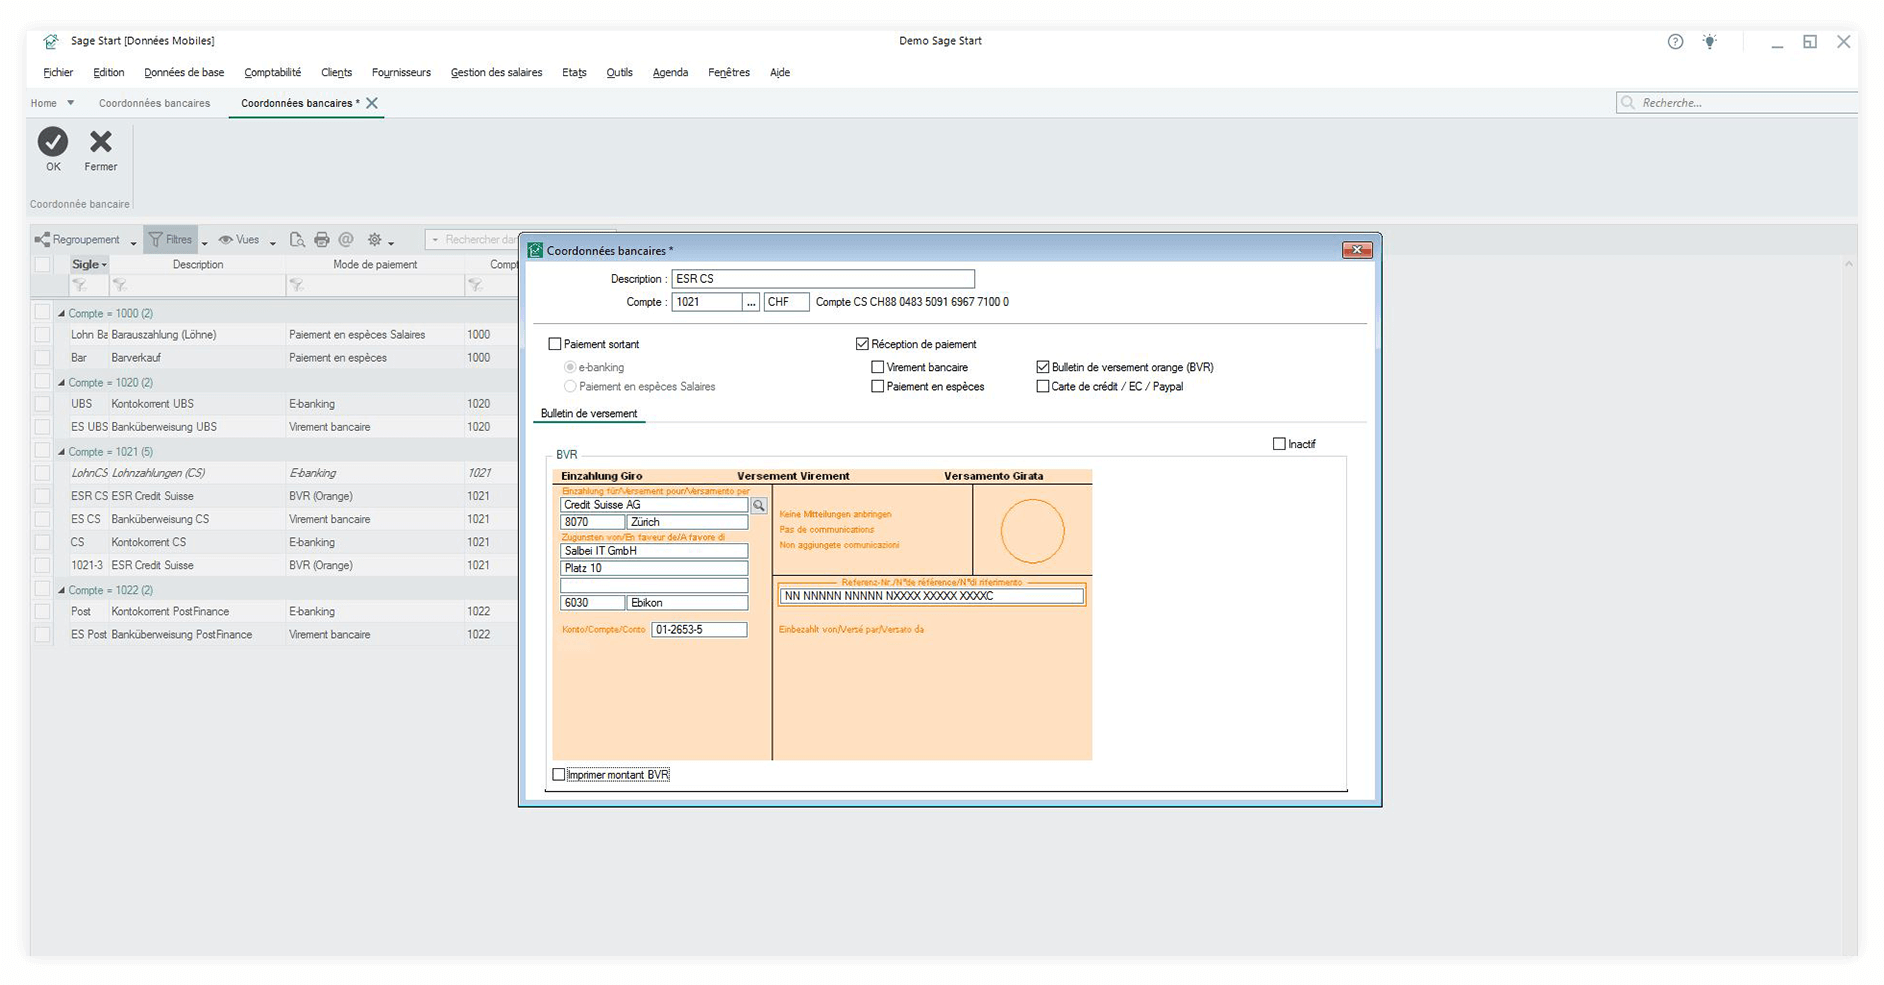Select Paiement en espèces Salaires radio button
Screen dimensions: 1884x985
click(570, 386)
